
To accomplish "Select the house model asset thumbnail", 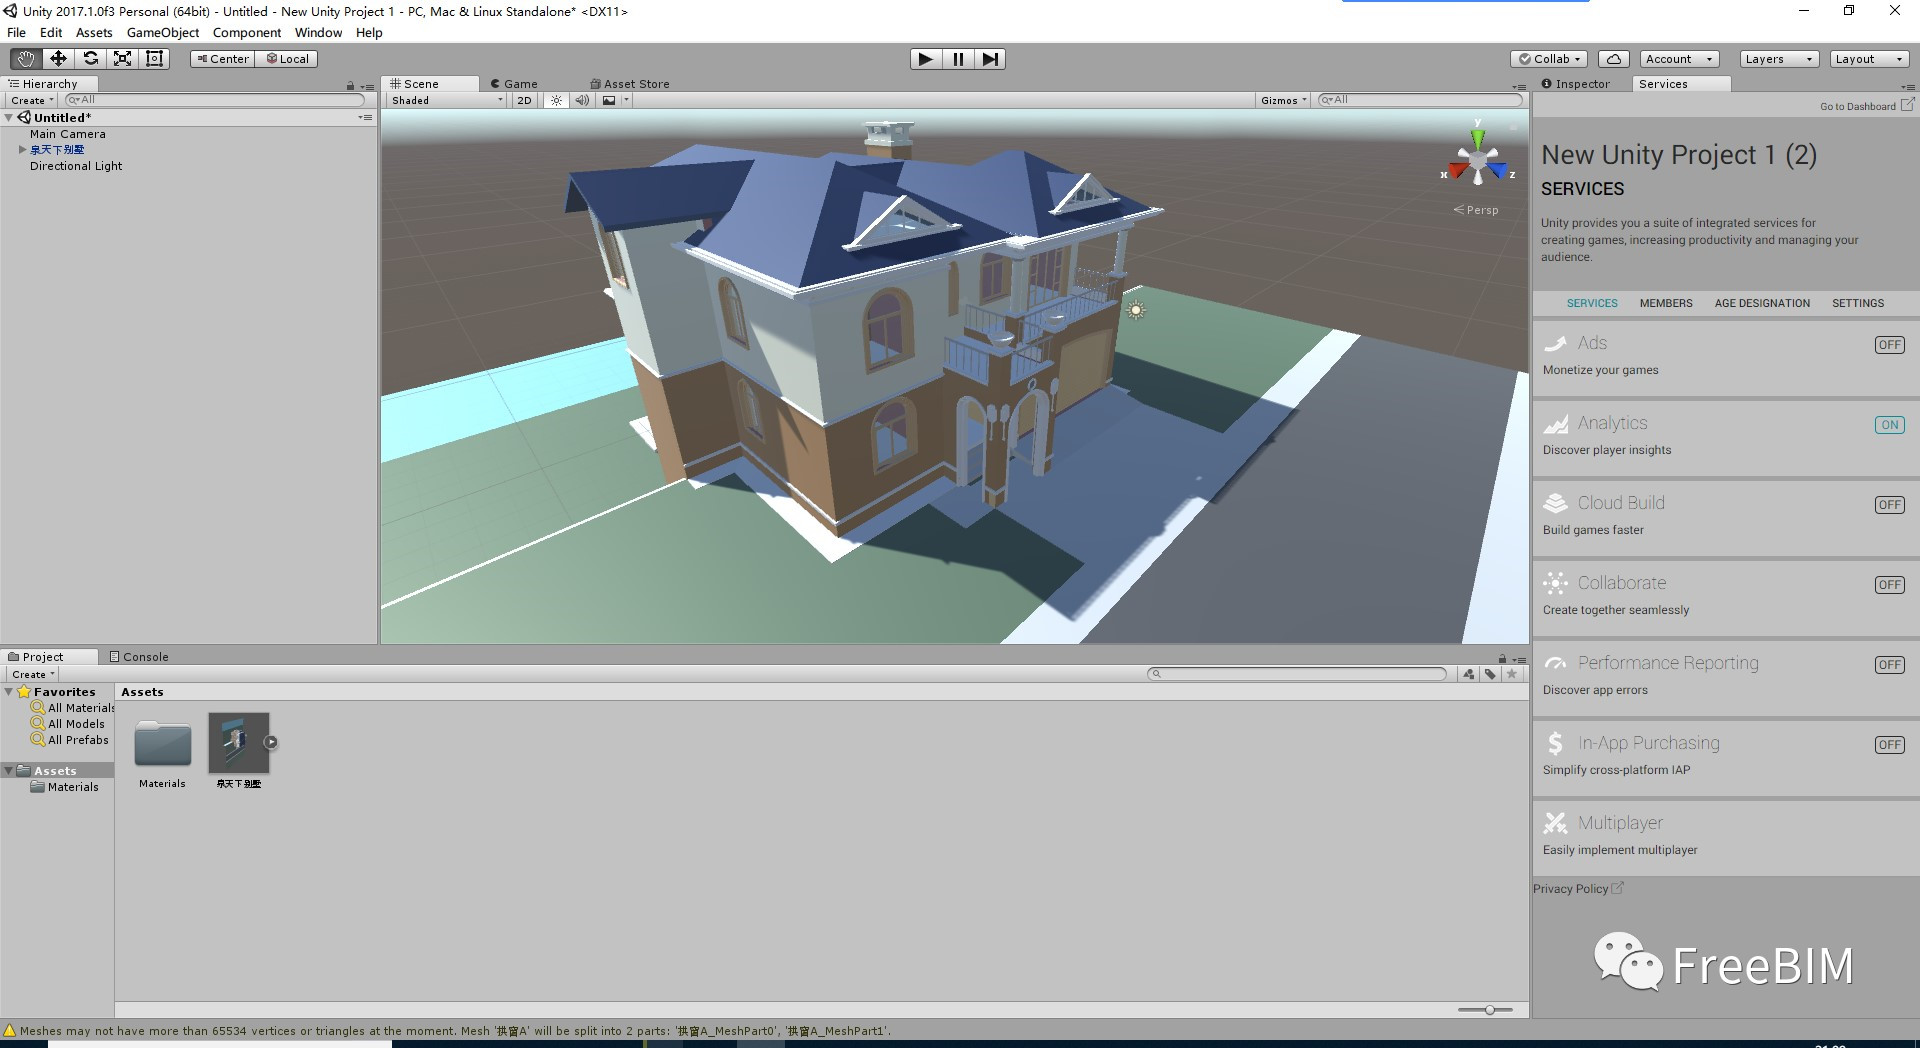I will (x=239, y=743).
